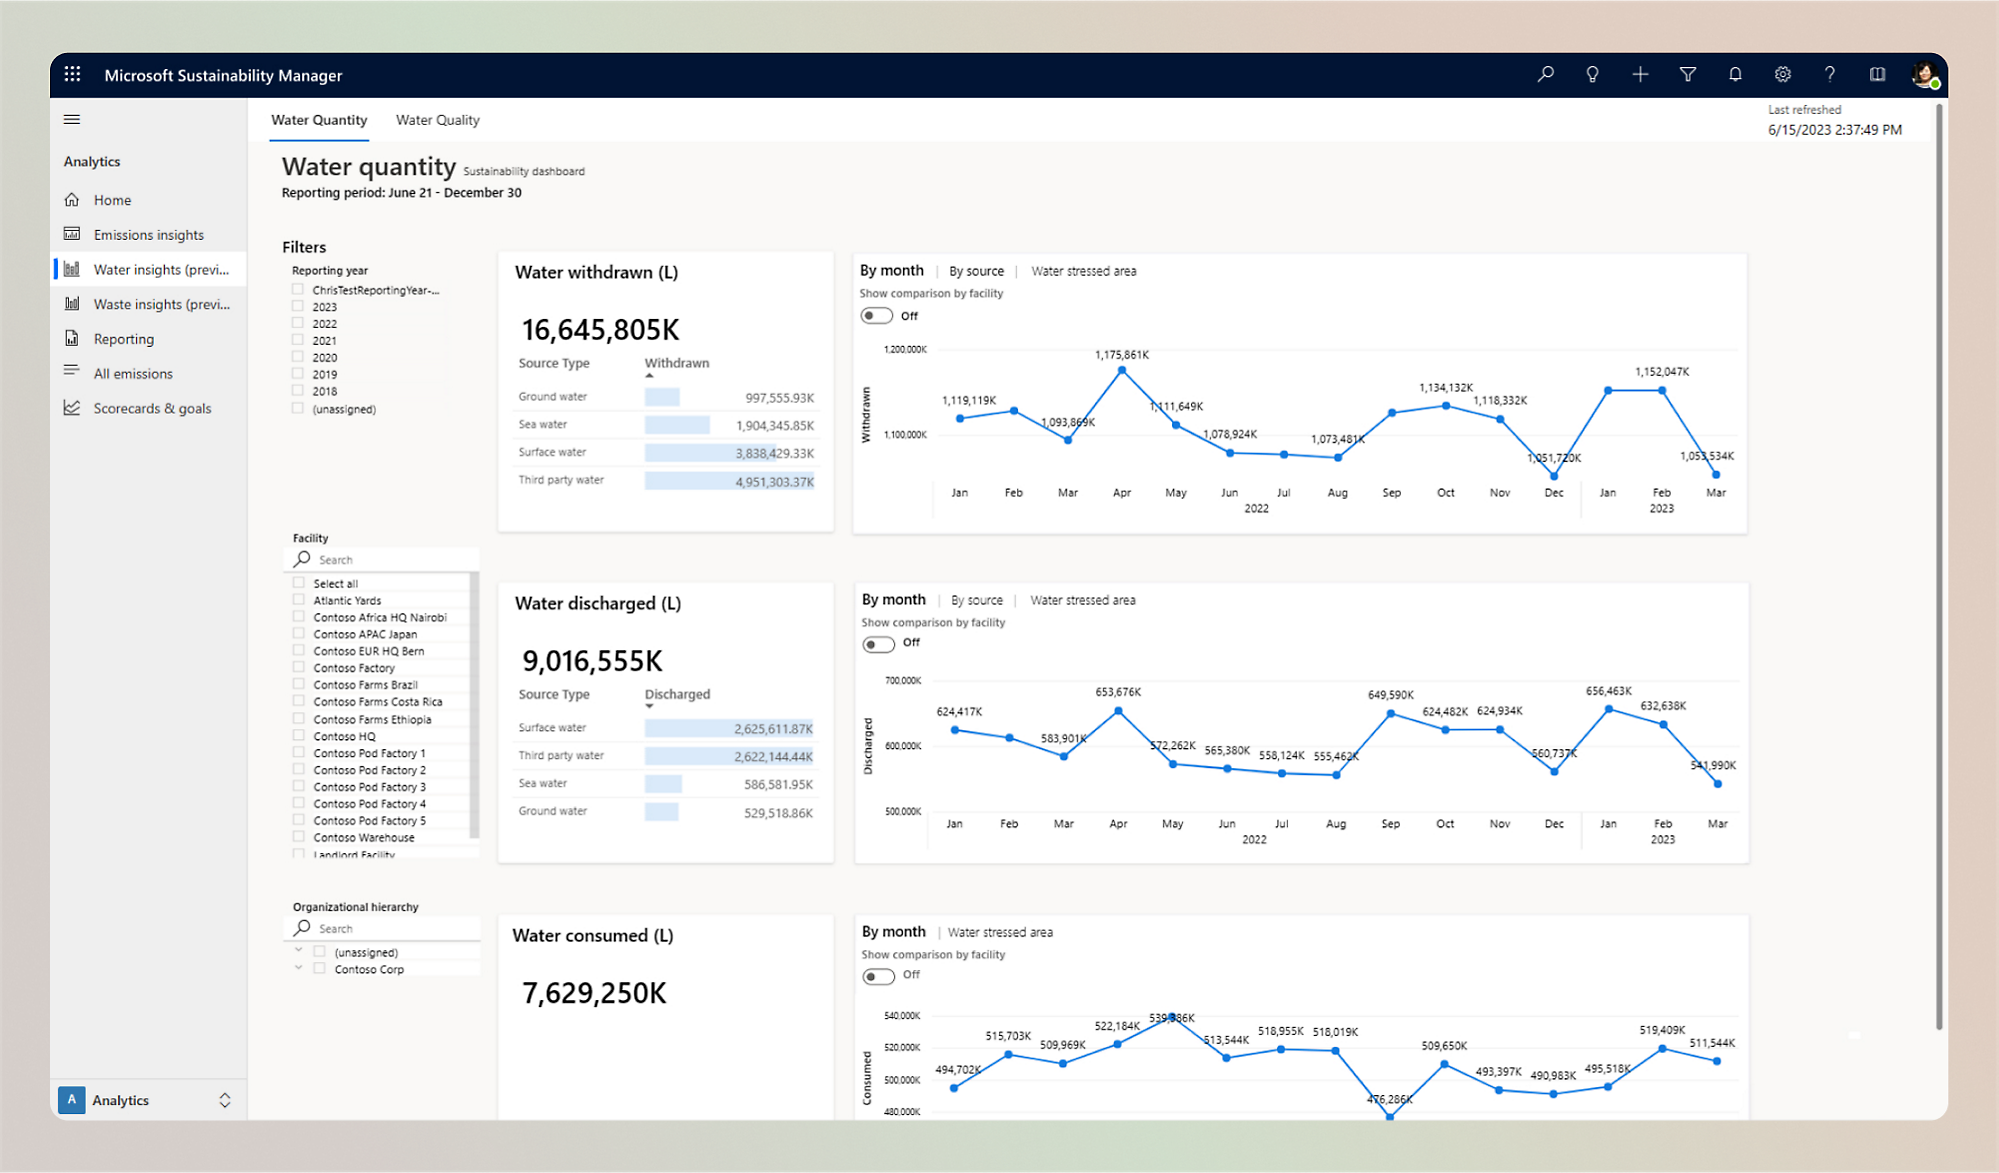Toggle Show comparison by facility for Water discharged
The image size is (1999, 1173).
[x=878, y=644]
